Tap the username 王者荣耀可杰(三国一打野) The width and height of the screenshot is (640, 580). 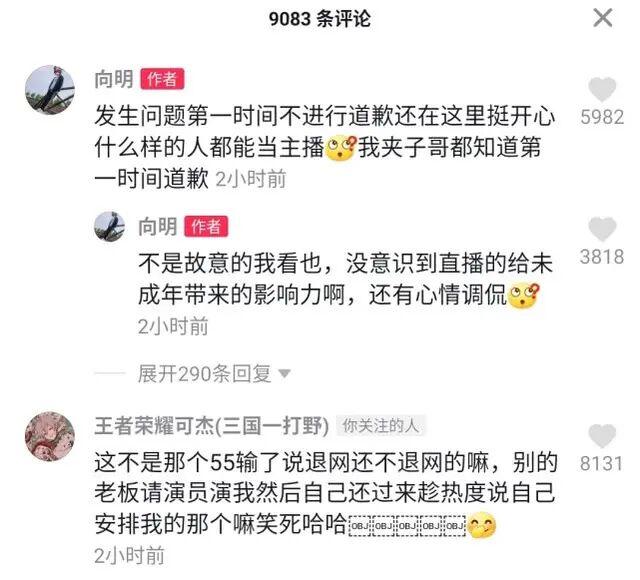(x=211, y=426)
